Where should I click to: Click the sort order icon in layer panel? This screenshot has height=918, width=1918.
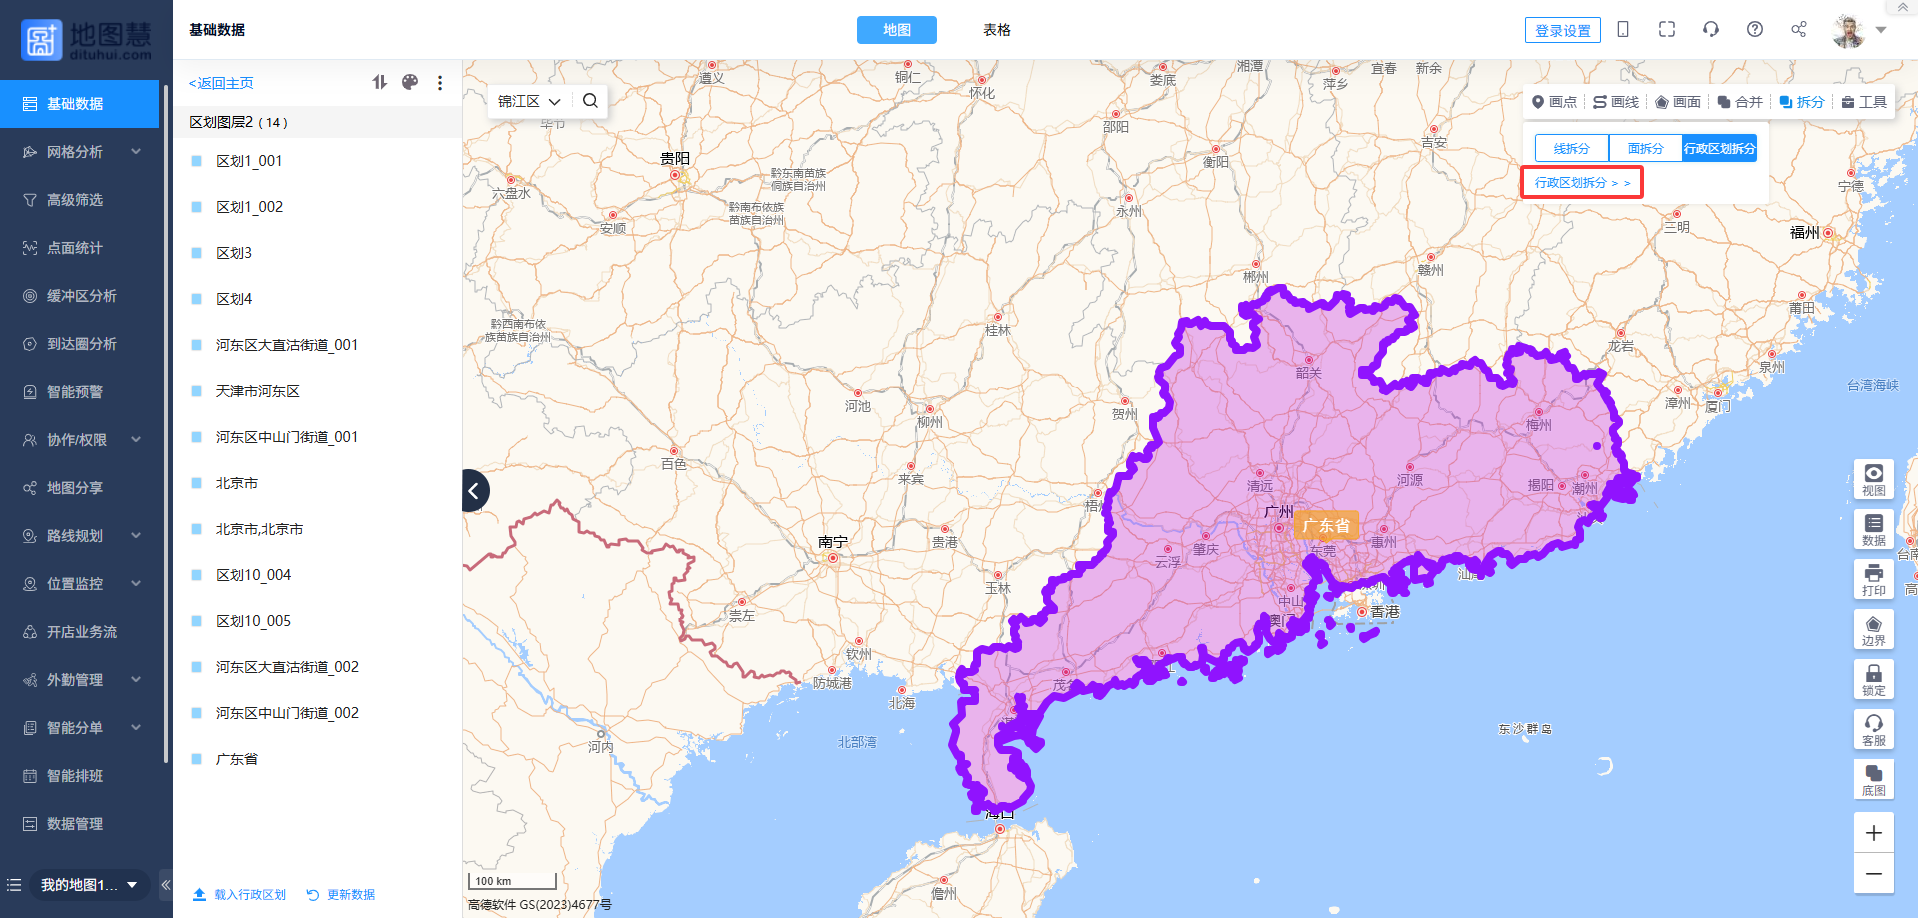(379, 83)
